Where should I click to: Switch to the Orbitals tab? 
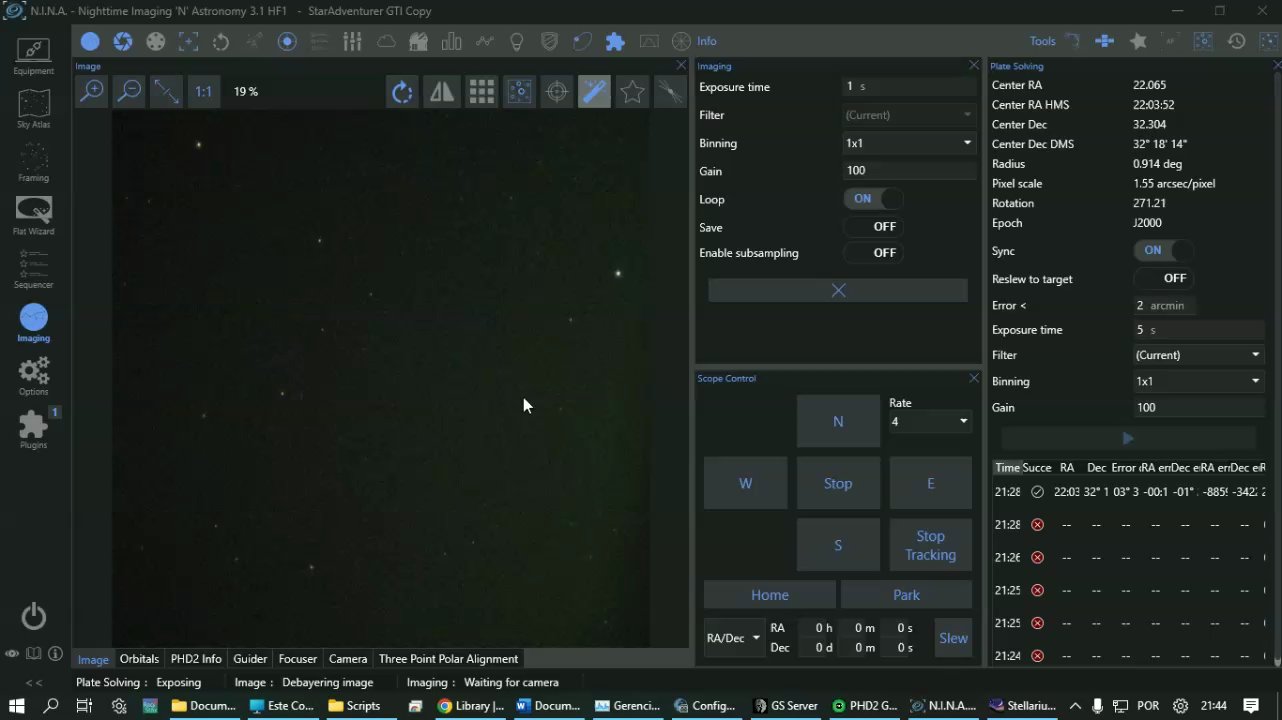pyautogui.click(x=139, y=659)
